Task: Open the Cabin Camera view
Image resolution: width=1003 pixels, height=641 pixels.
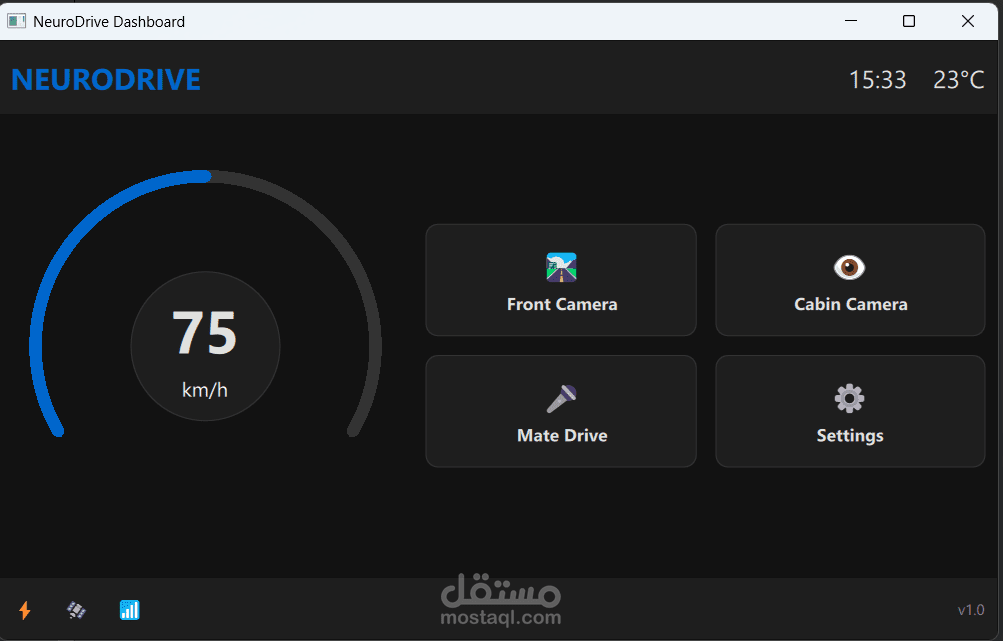Action: click(x=850, y=280)
